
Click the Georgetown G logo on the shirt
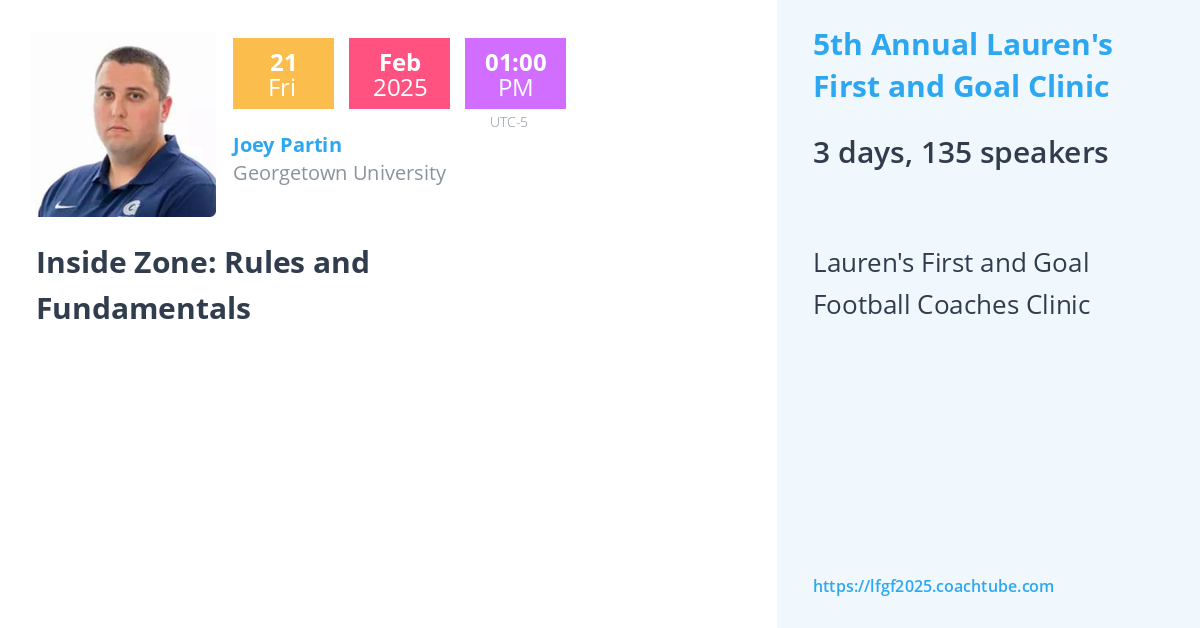click(x=131, y=207)
